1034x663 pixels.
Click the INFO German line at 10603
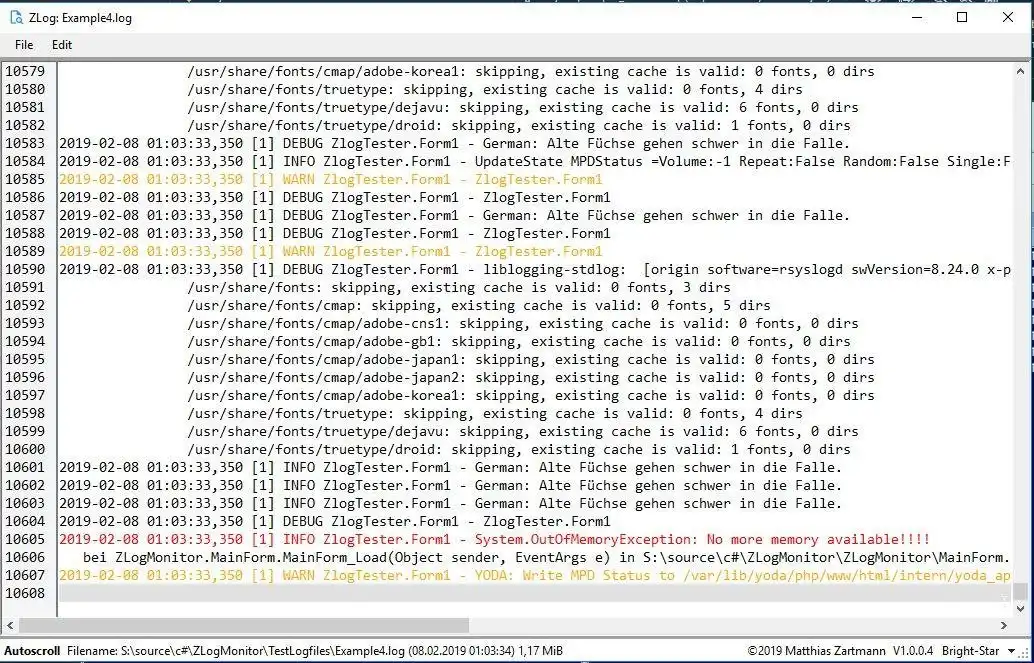tap(450, 503)
